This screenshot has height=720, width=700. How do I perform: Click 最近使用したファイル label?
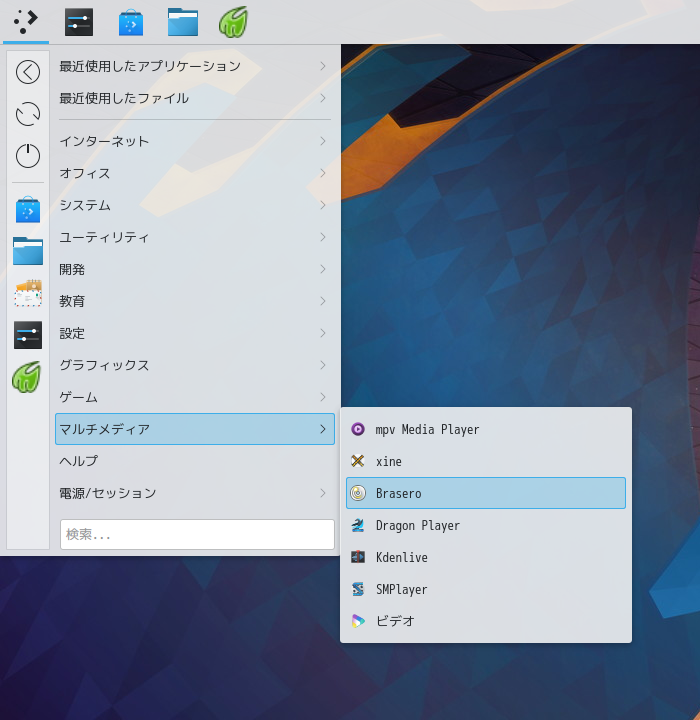124,98
